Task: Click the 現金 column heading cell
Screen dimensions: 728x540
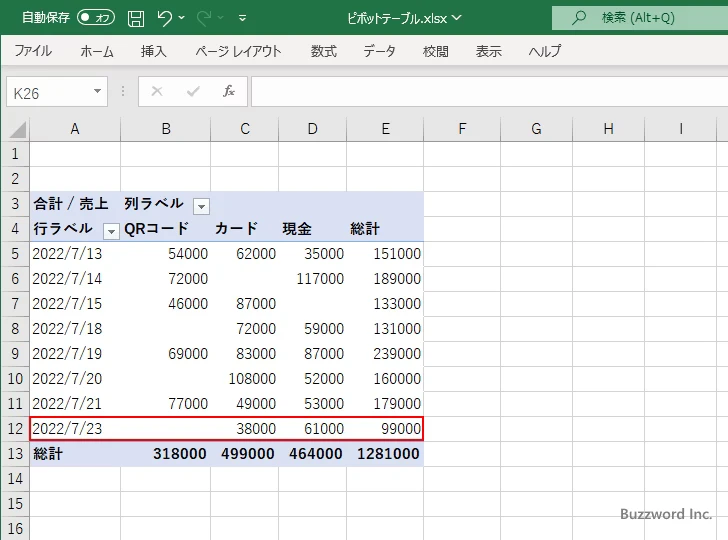Action: [x=312, y=228]
